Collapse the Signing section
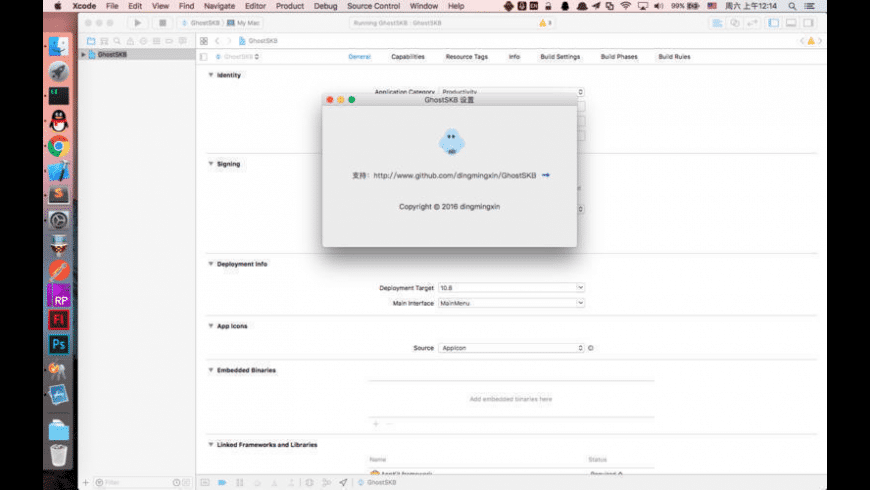This screenshot has height=490, width=870. [211, 164]
